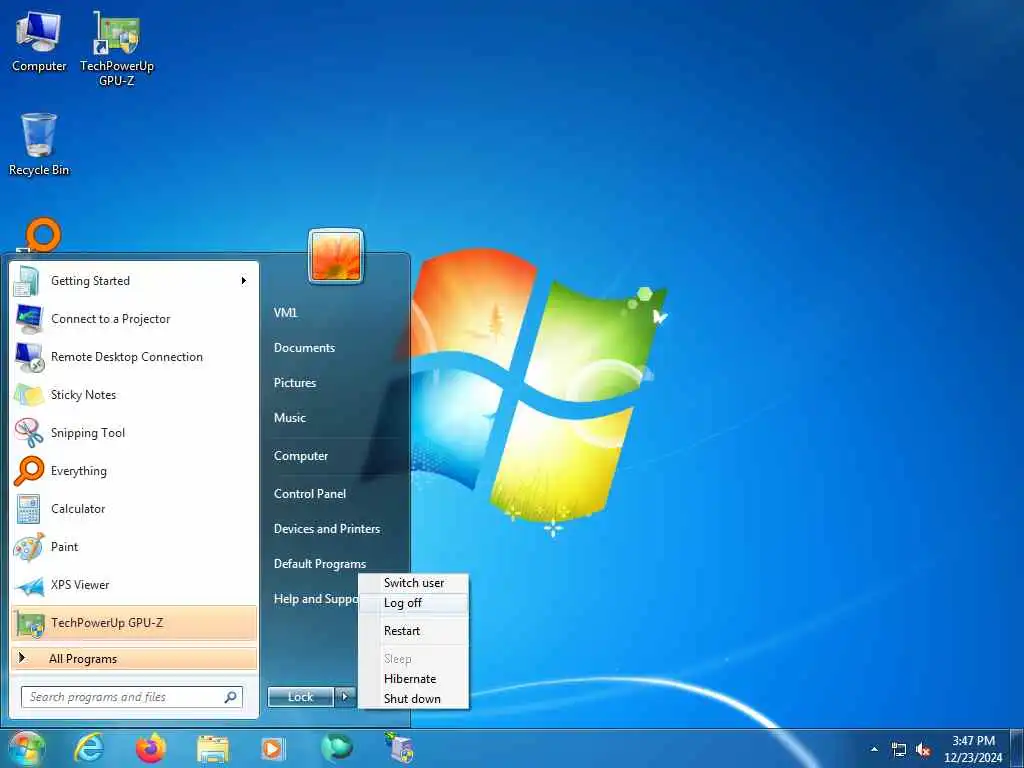Show hidden tray icons arrow
The height and width of the screenshot is (768, 1024).
[x=874, y=749]
